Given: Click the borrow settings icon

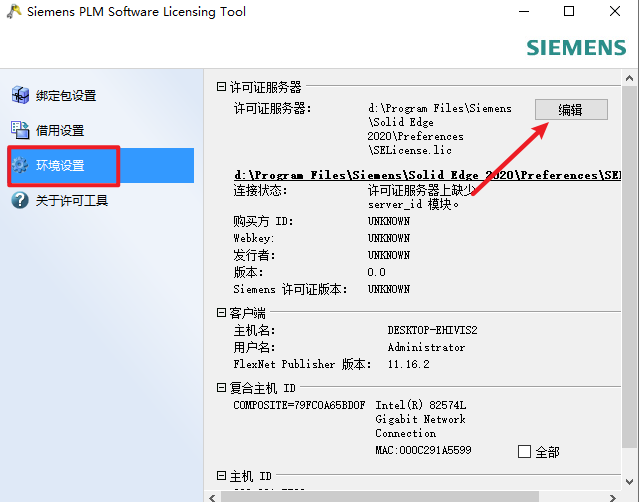Looking at the screenshot, I should 20,130.
